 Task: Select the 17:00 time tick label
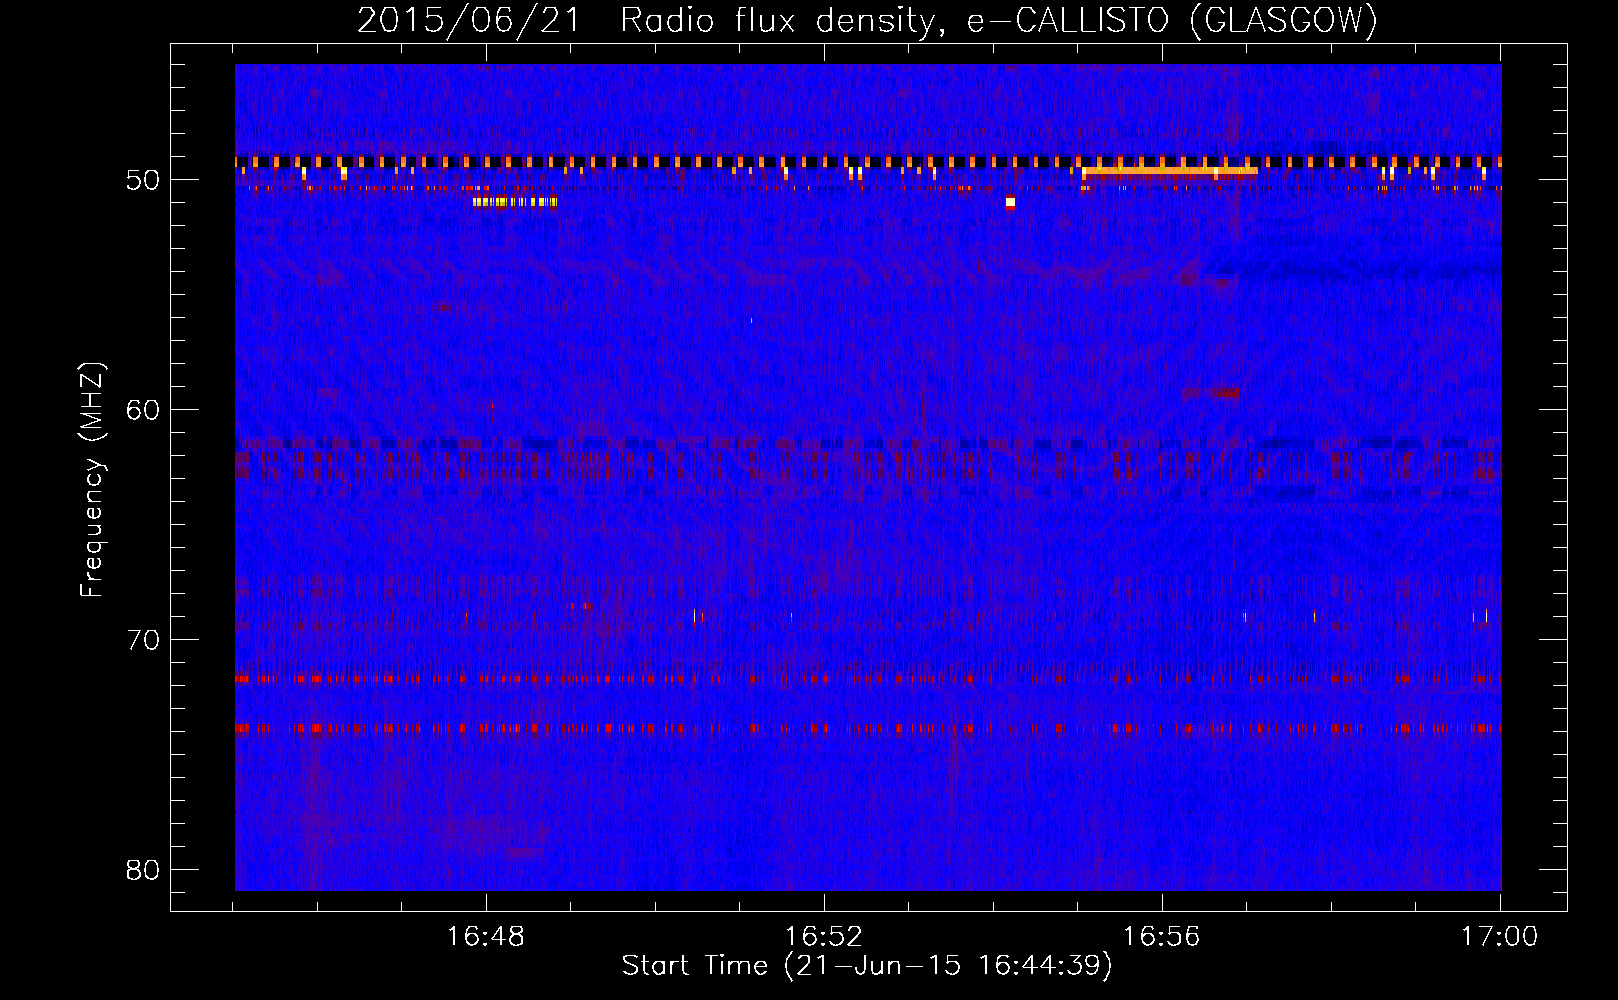pyautogui.click(x=1500, y=937)
